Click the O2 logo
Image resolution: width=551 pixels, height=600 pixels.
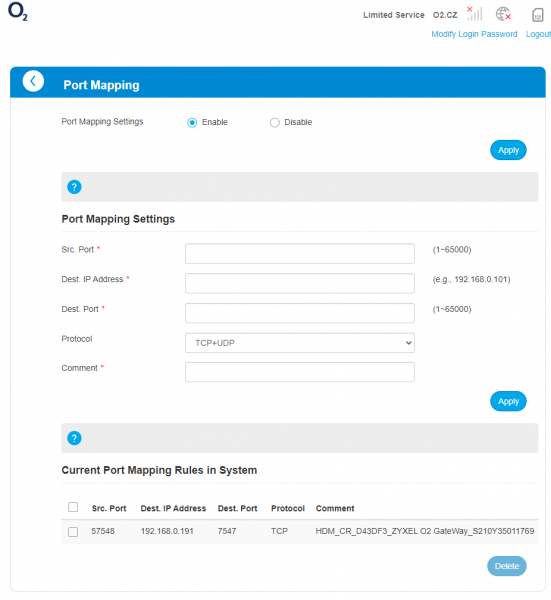[18, 11]
